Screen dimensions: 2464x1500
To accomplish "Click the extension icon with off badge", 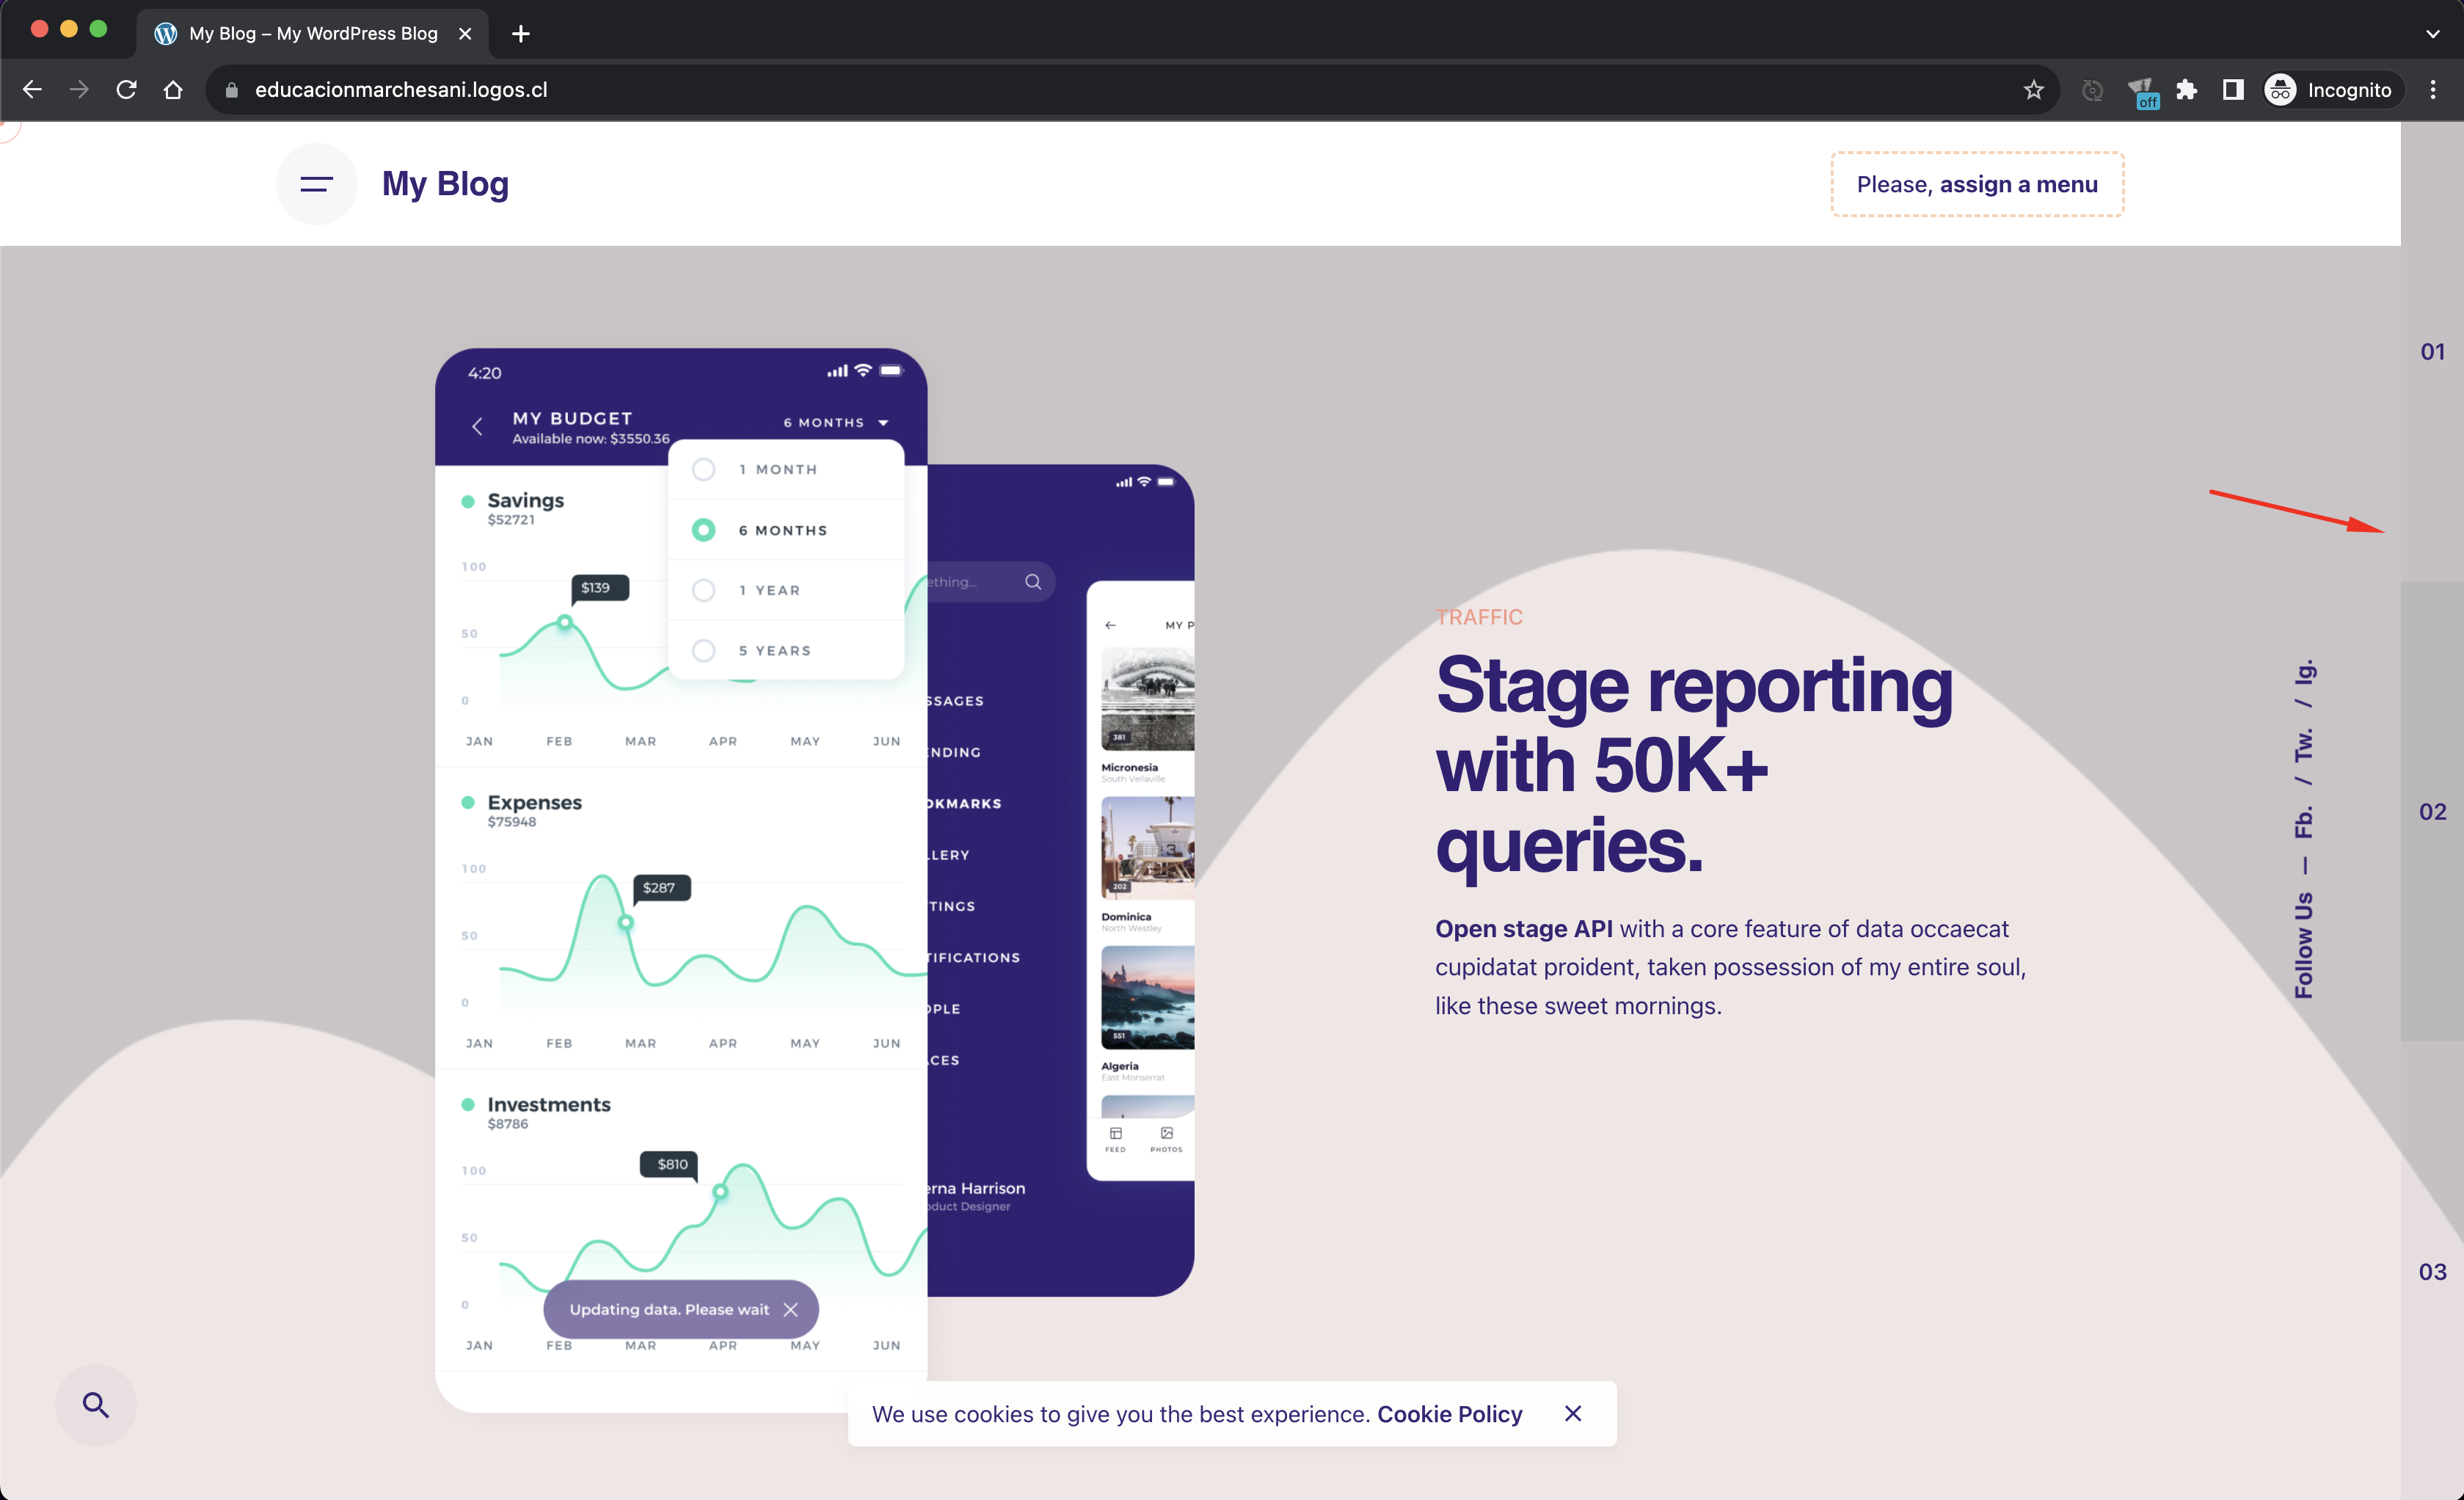I will 2141,92.
